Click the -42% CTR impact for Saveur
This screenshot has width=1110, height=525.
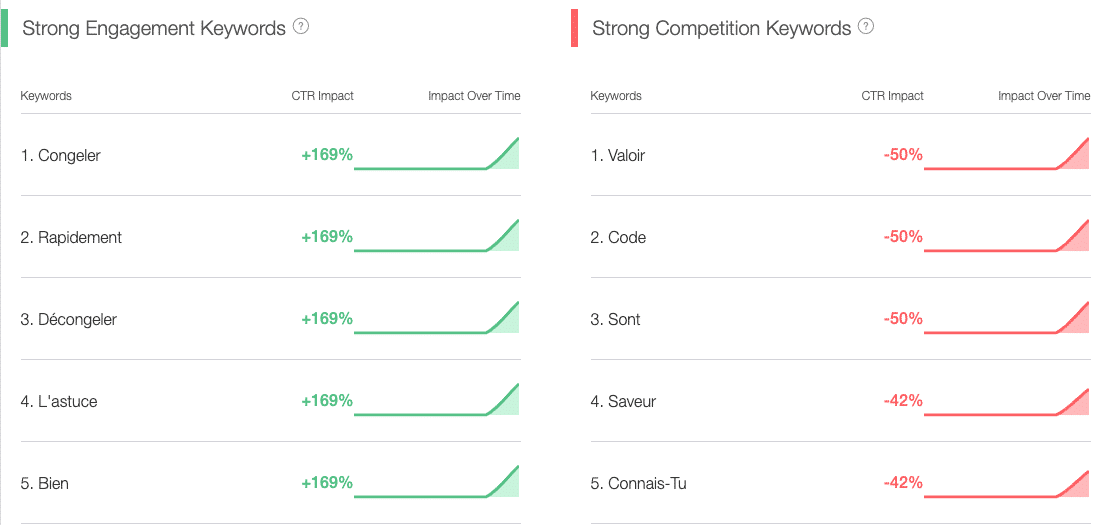coord(903,401)
